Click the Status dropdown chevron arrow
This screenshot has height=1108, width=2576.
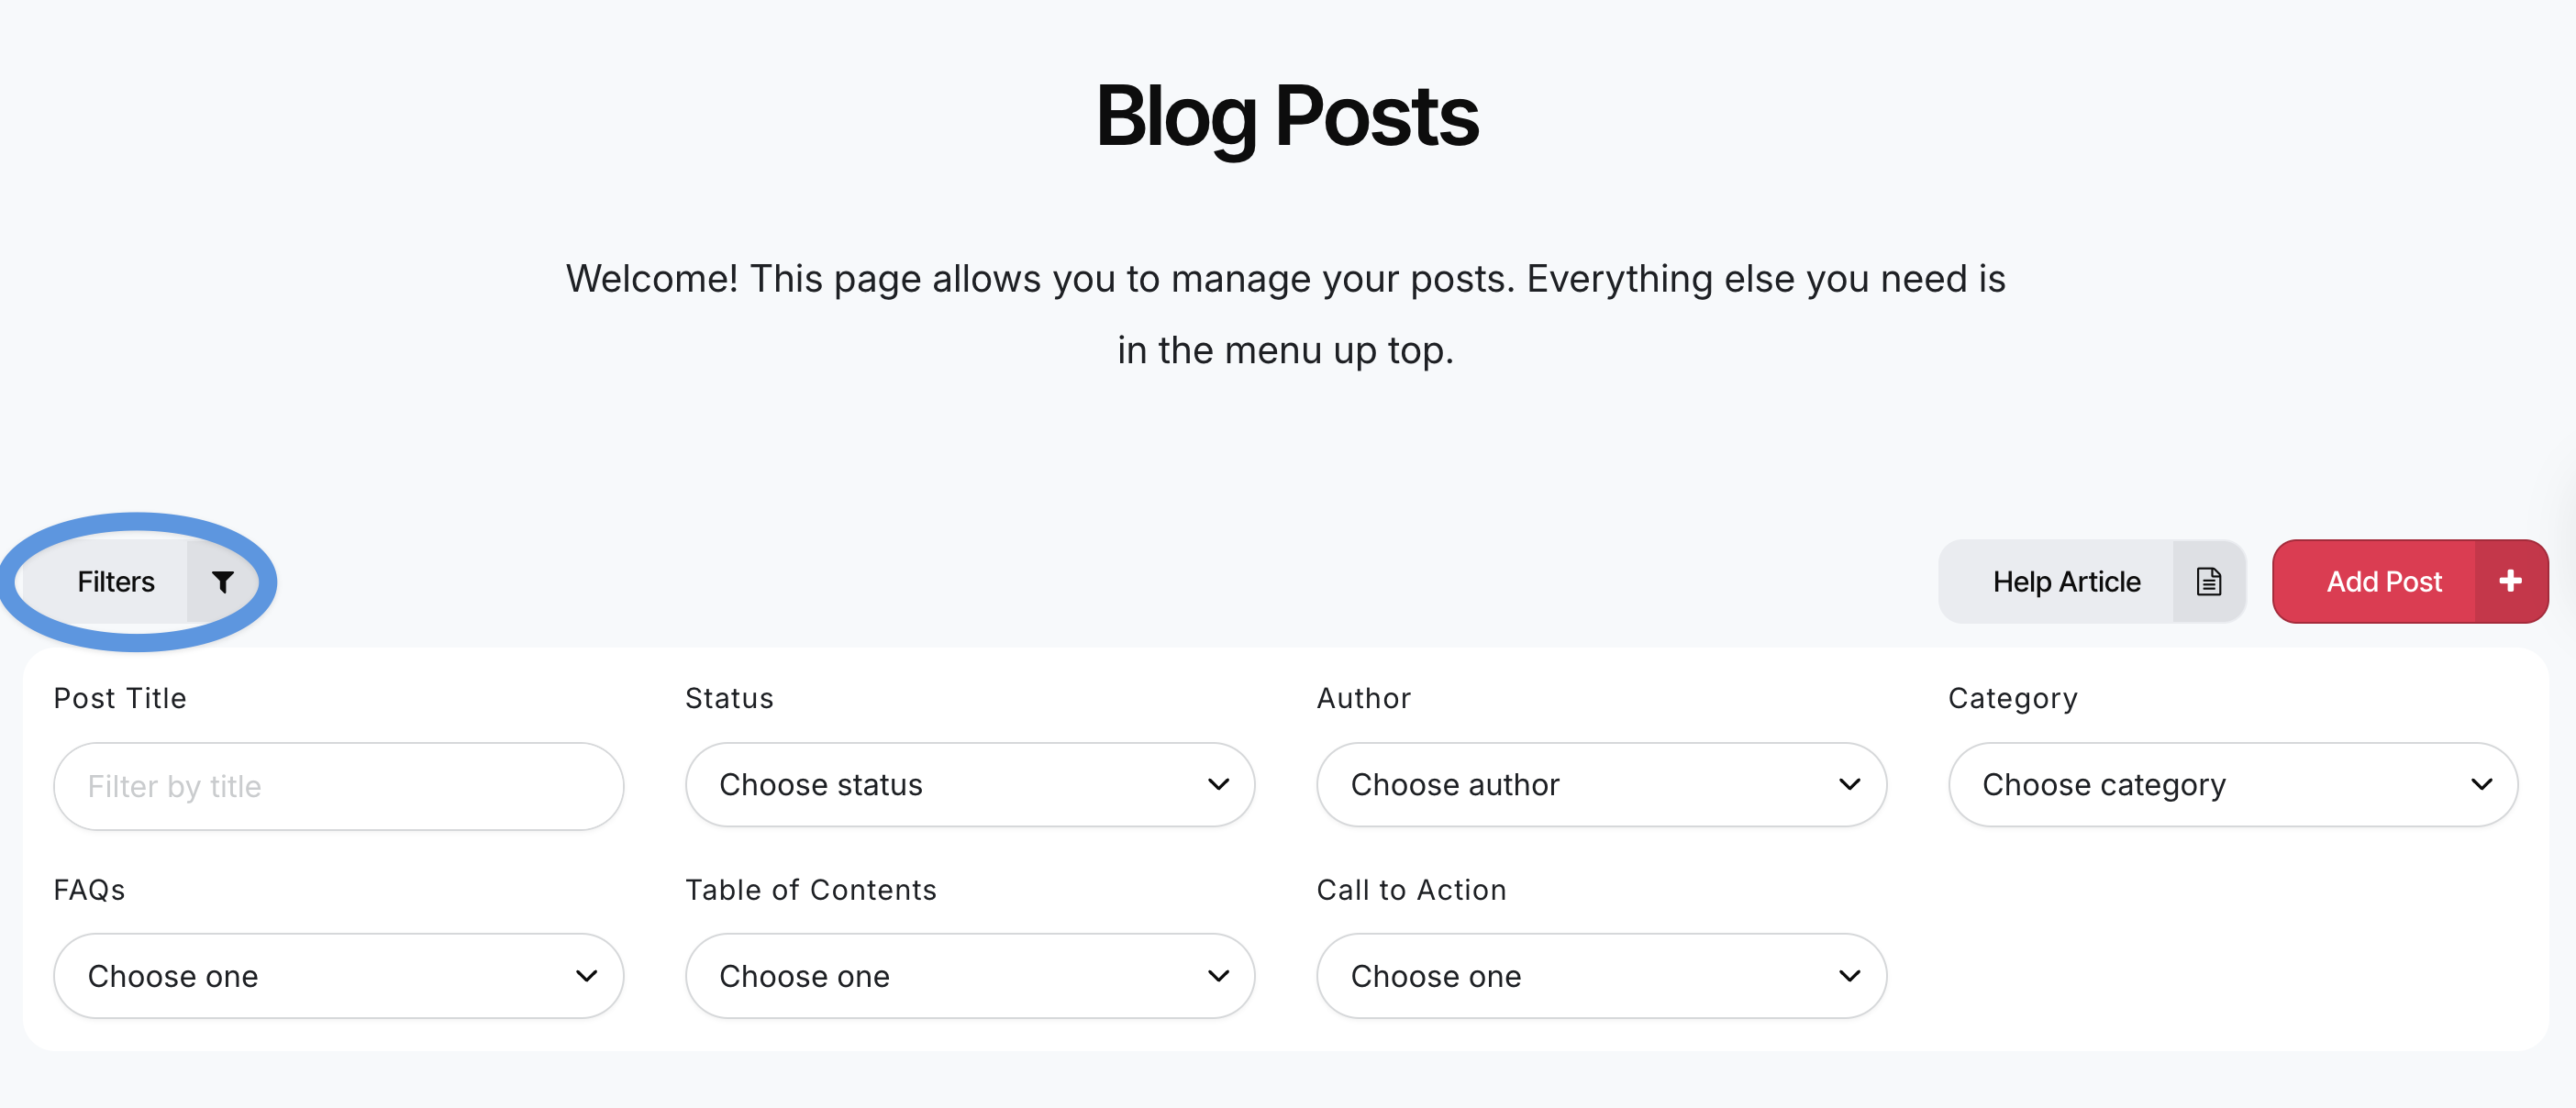pos(1218,785)
